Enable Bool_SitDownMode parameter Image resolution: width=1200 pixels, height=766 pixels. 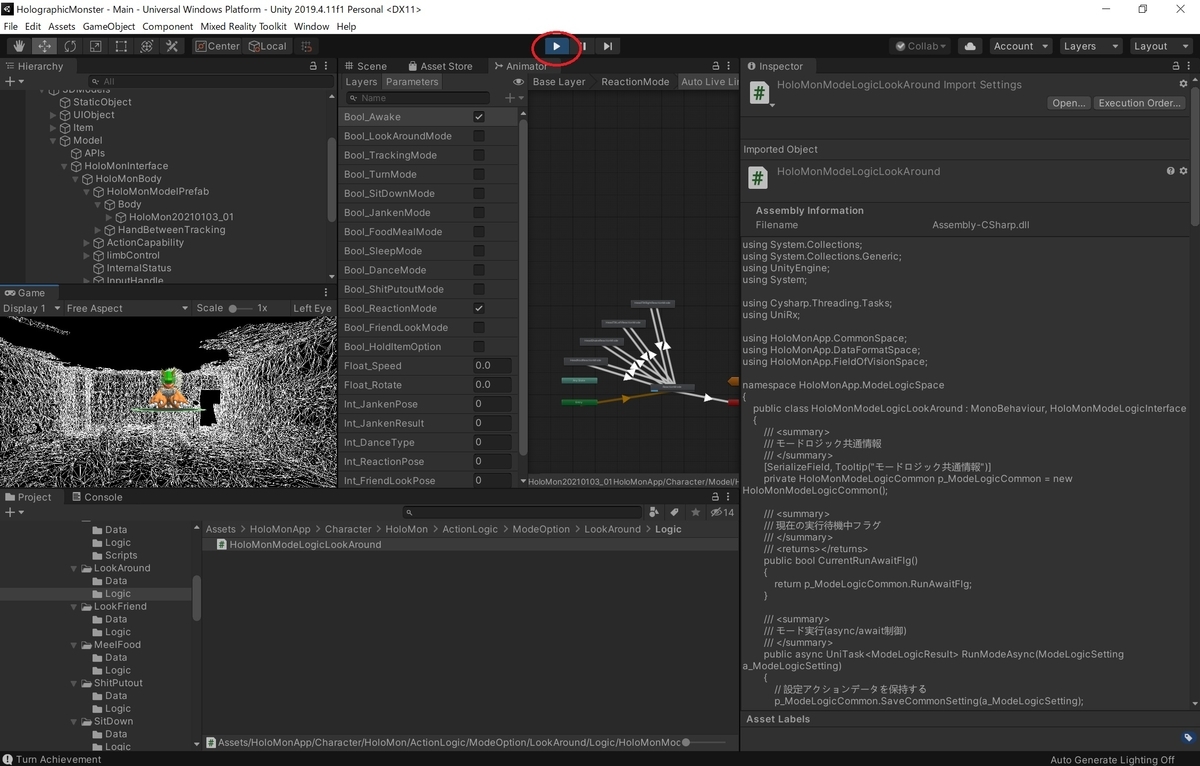click(x=479, y=194)
